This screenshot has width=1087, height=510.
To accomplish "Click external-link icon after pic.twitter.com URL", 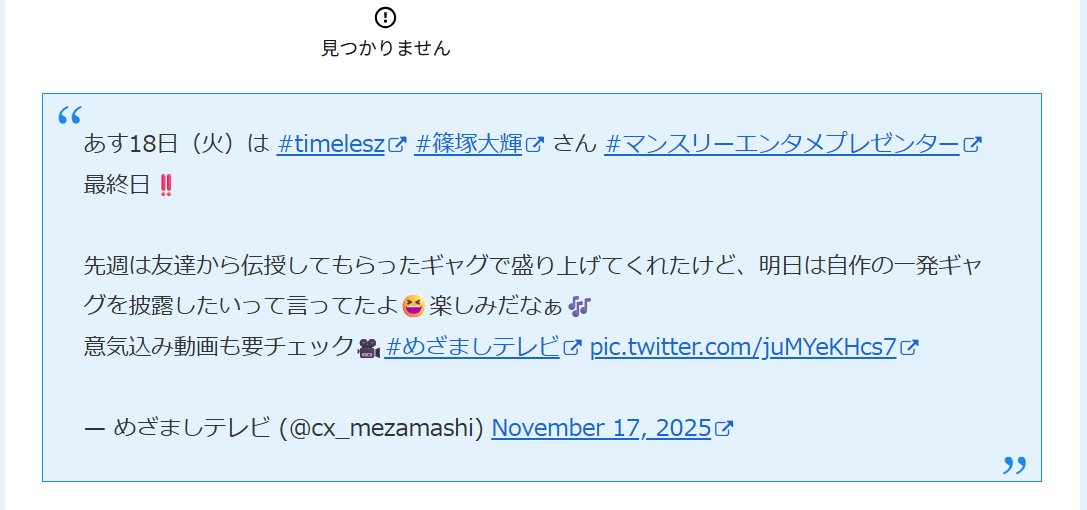I will (909, 348).
